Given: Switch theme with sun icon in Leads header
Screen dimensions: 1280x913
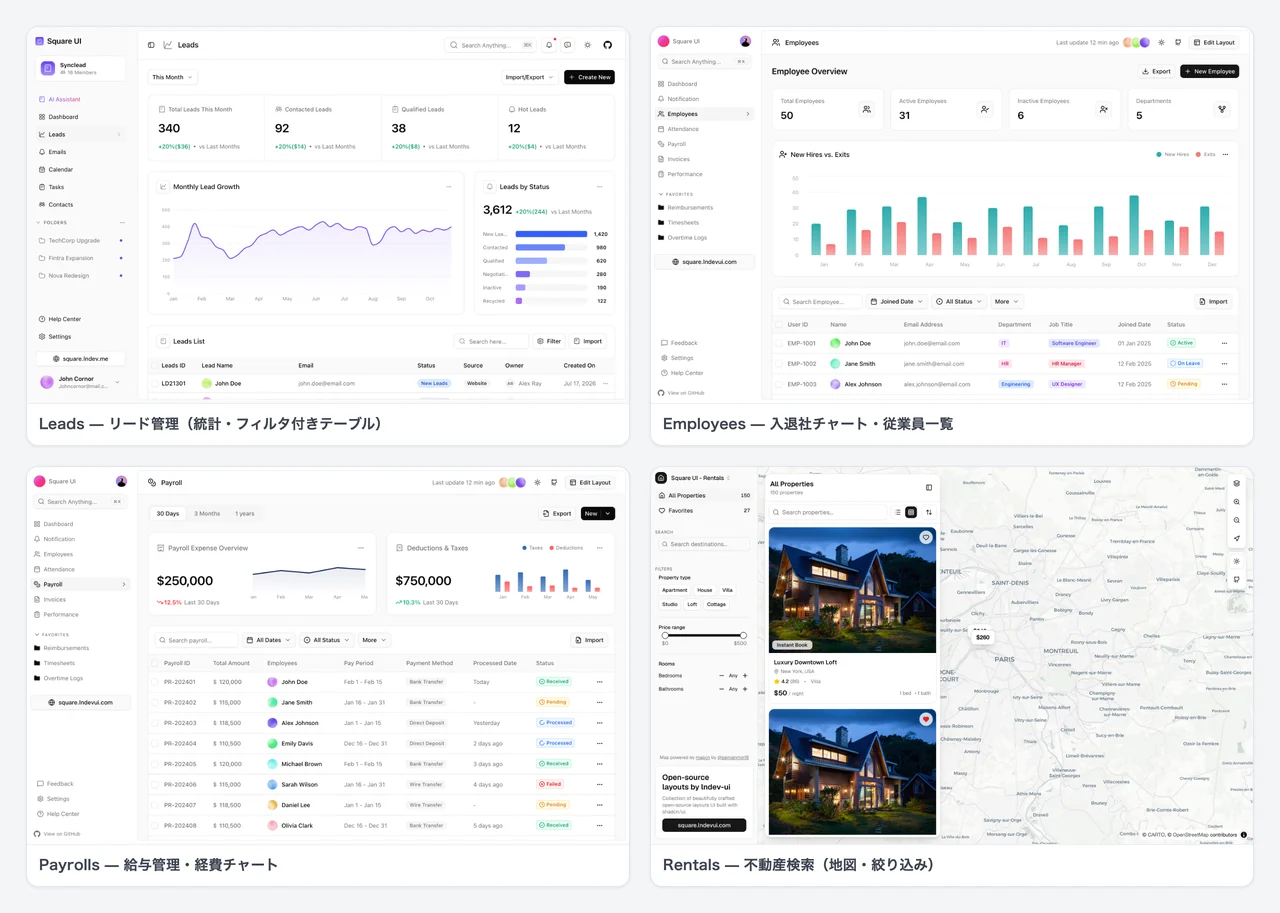Looking at the screenshot, I should 588,45.
